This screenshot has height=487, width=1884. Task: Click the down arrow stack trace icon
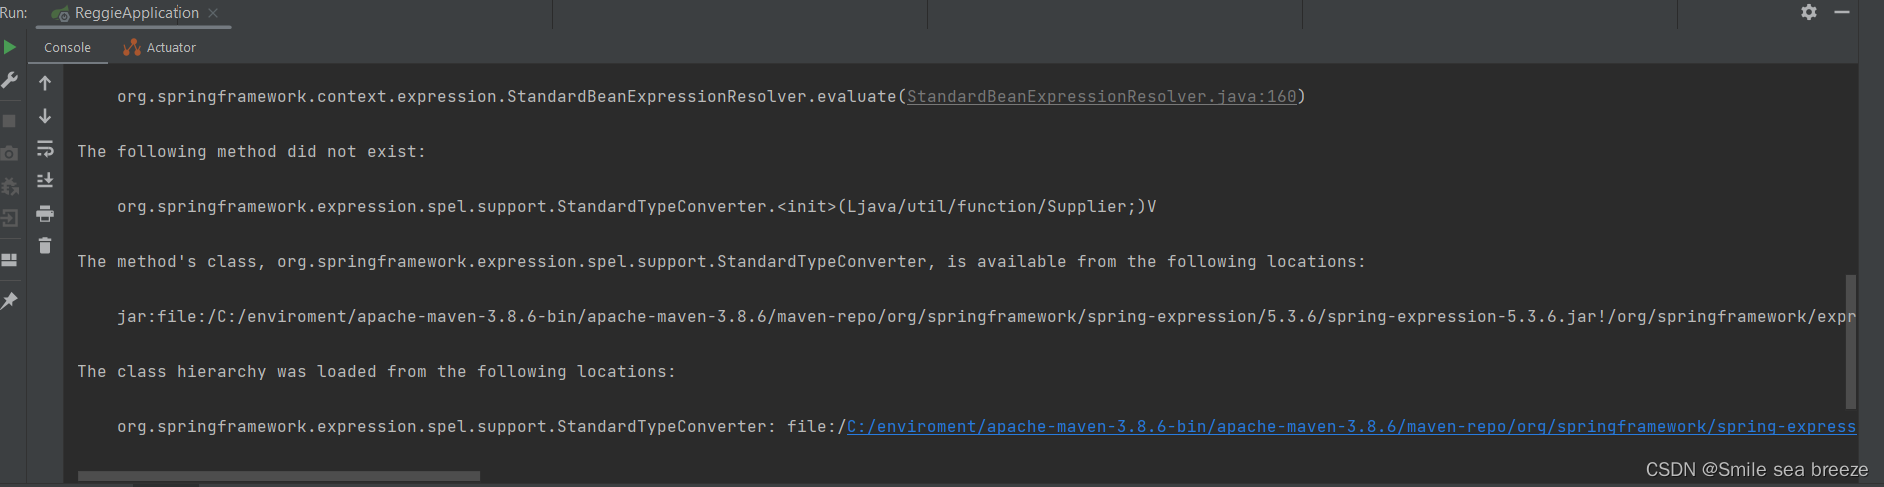point(45,116)
